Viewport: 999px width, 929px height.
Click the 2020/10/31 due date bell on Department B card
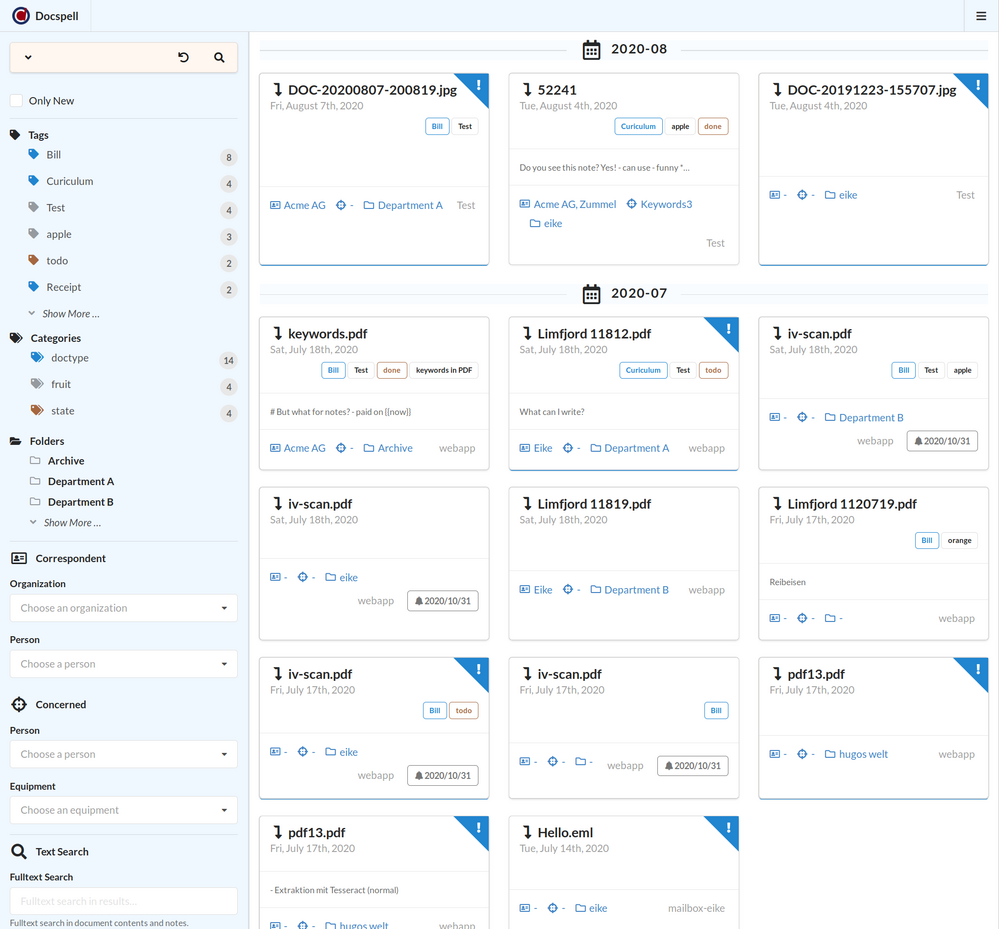(x=942, y=441)
